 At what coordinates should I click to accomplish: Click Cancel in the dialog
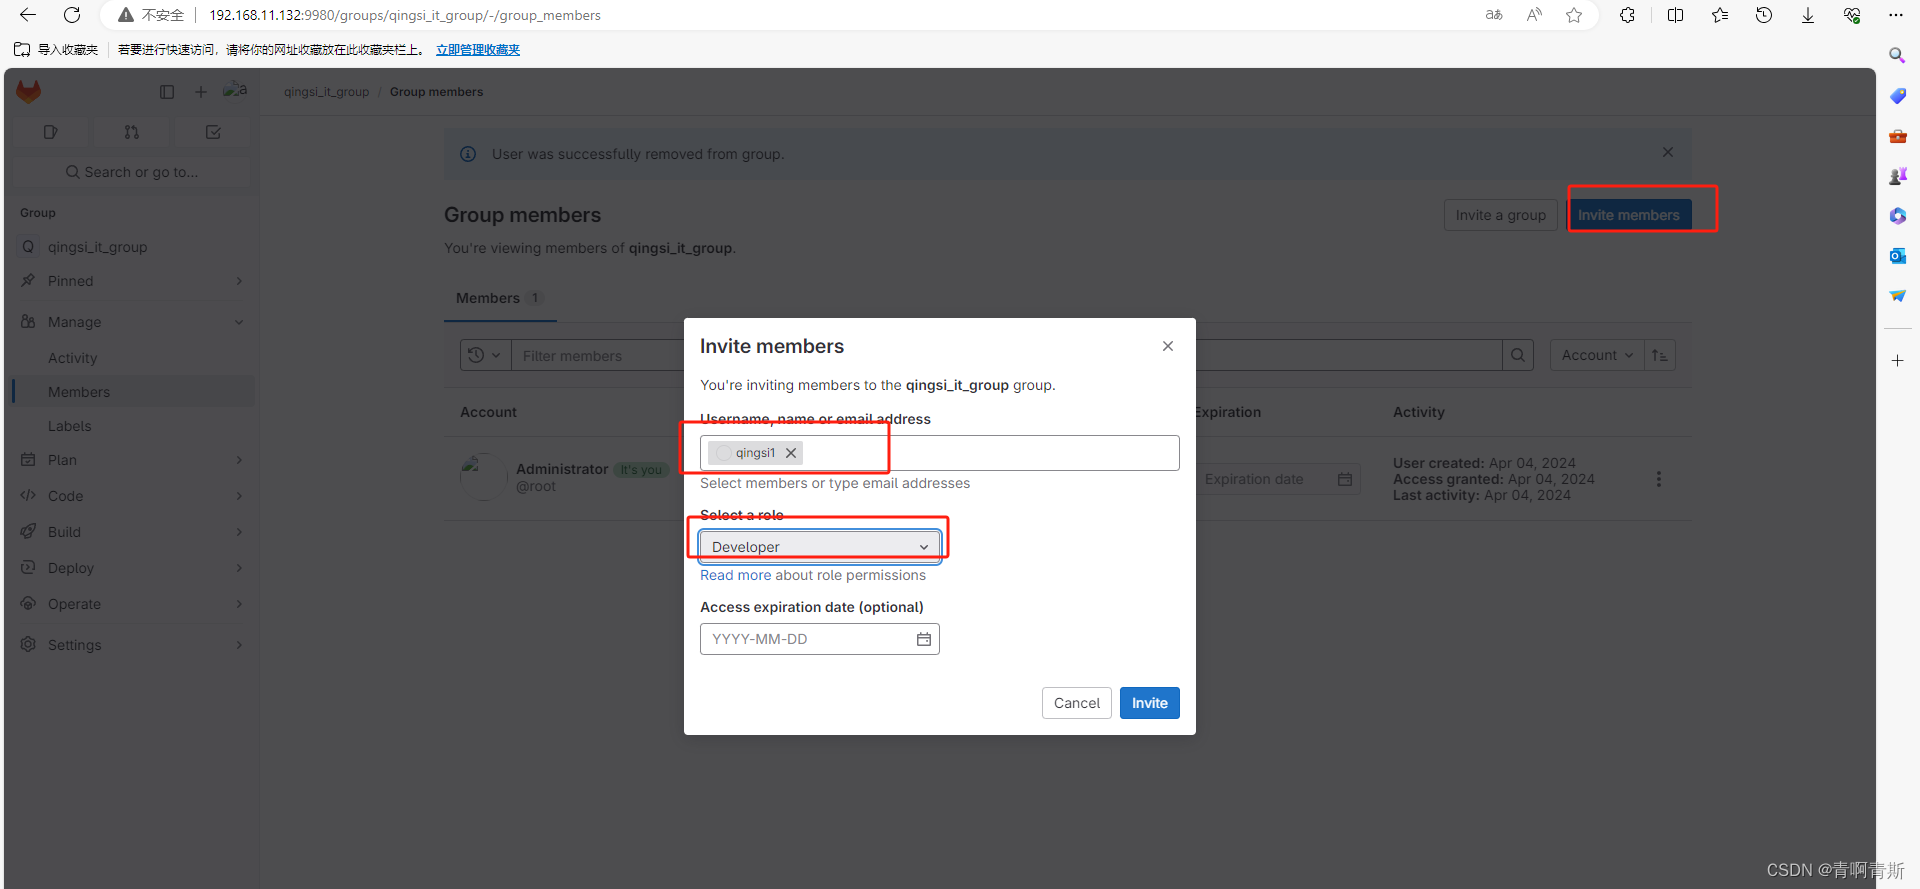[1076, 703]
